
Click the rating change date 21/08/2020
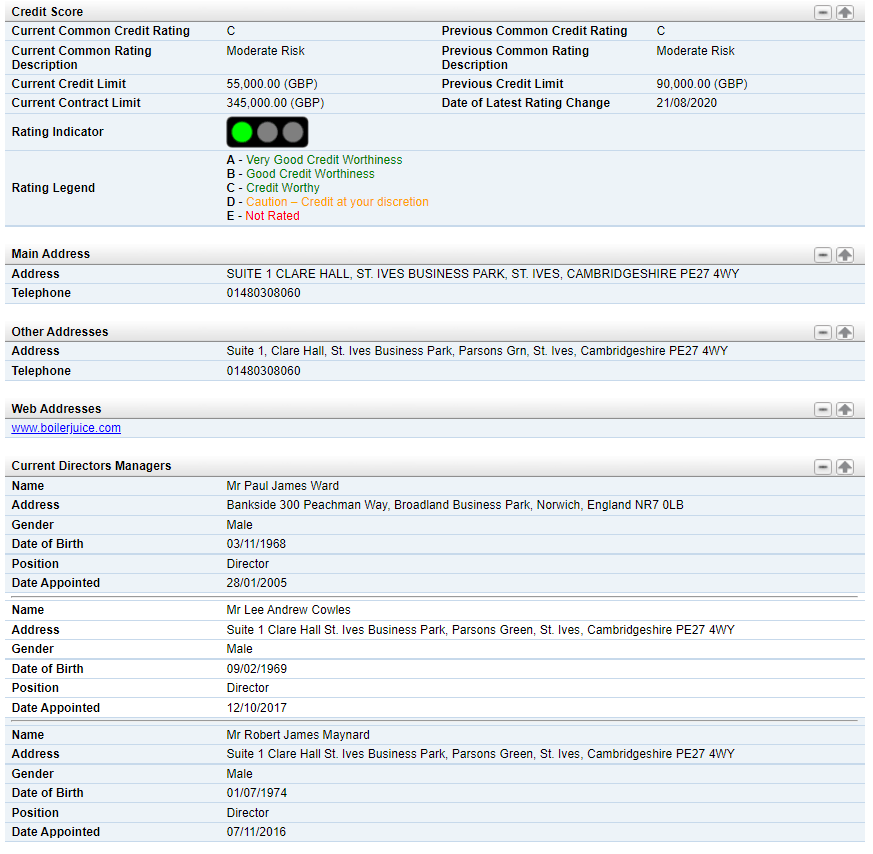pyautogui.click(x=686, y=103)
